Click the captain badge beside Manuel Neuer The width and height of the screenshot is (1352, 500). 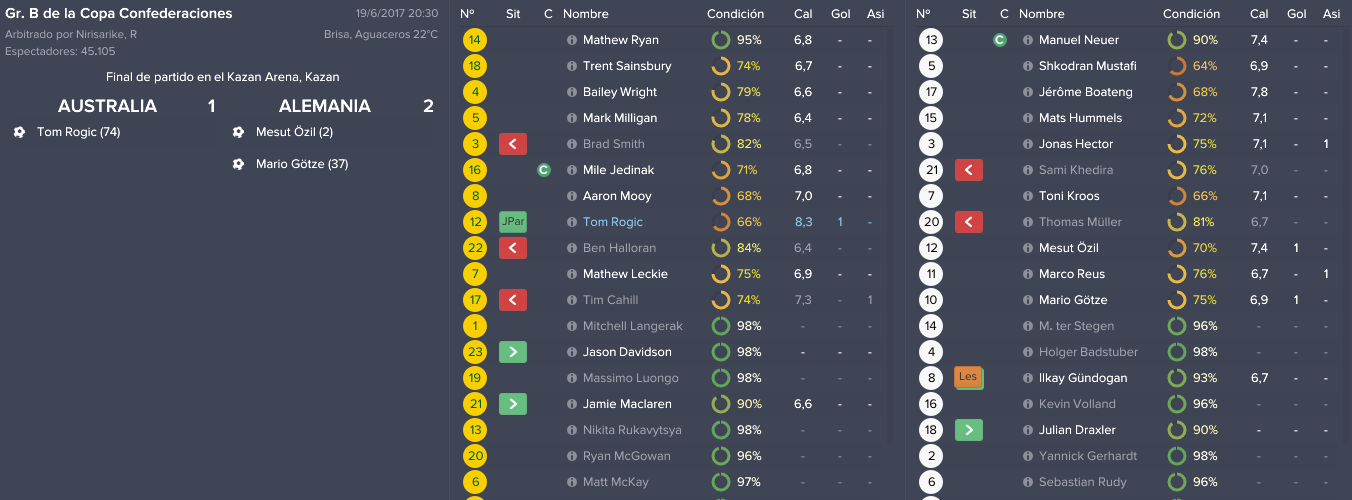click(999, 40)
